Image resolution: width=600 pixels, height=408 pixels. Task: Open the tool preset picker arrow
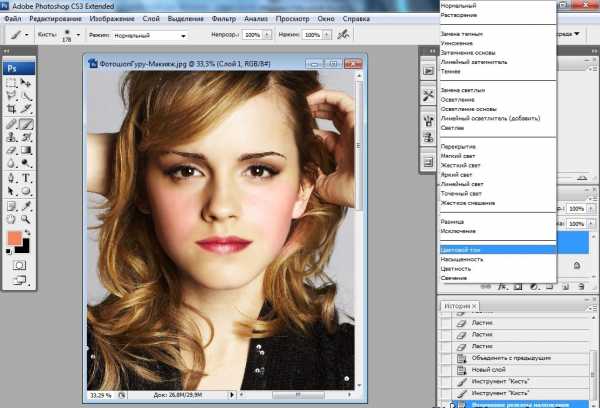27,35
